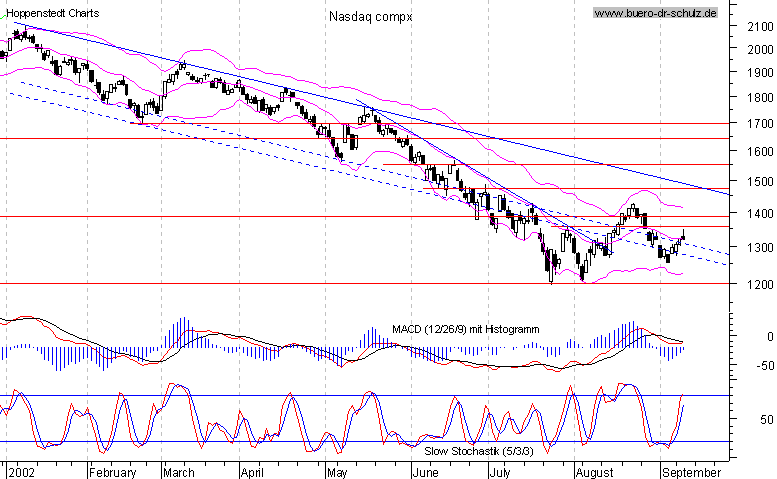This screenshot has height=479, width=777.
Task: Click the 2100 price axis label
Action: click(x=760, y=27)
